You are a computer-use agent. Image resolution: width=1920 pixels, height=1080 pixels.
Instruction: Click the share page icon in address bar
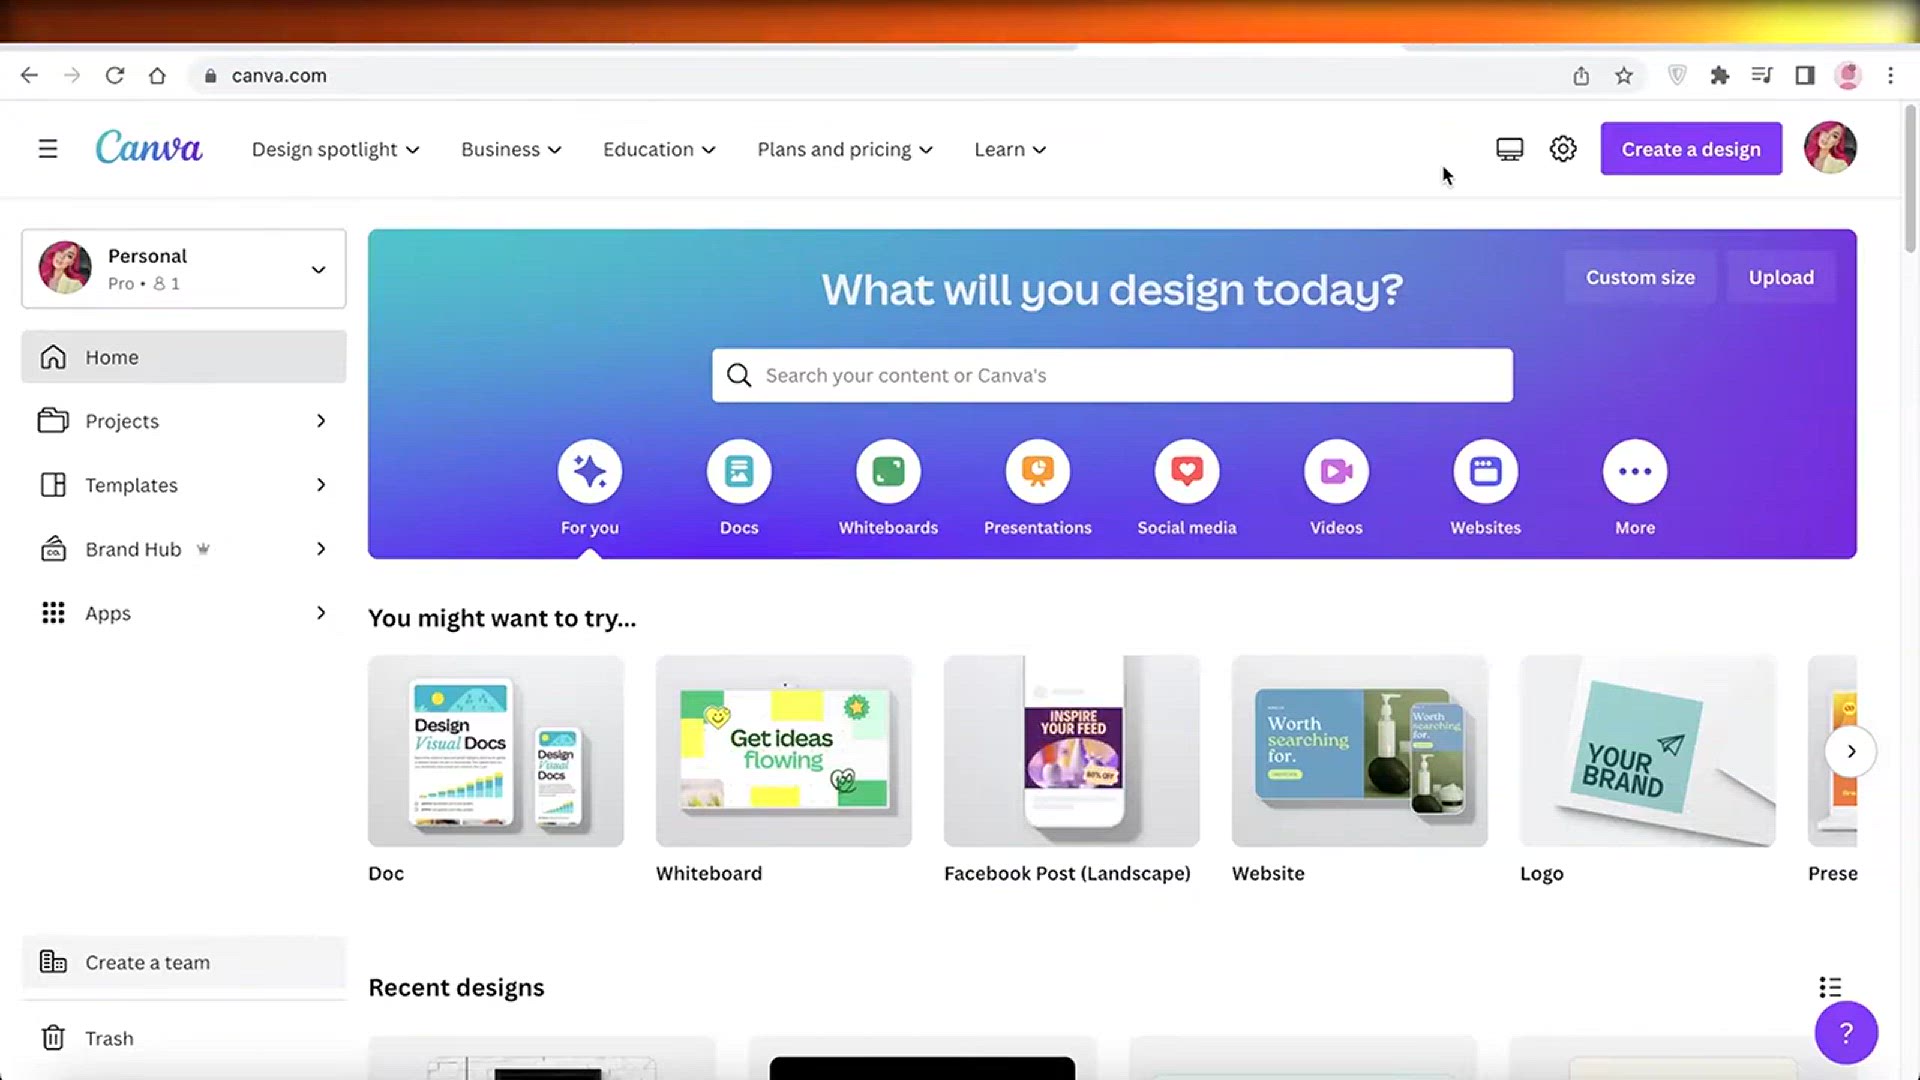coord(1581,75)
